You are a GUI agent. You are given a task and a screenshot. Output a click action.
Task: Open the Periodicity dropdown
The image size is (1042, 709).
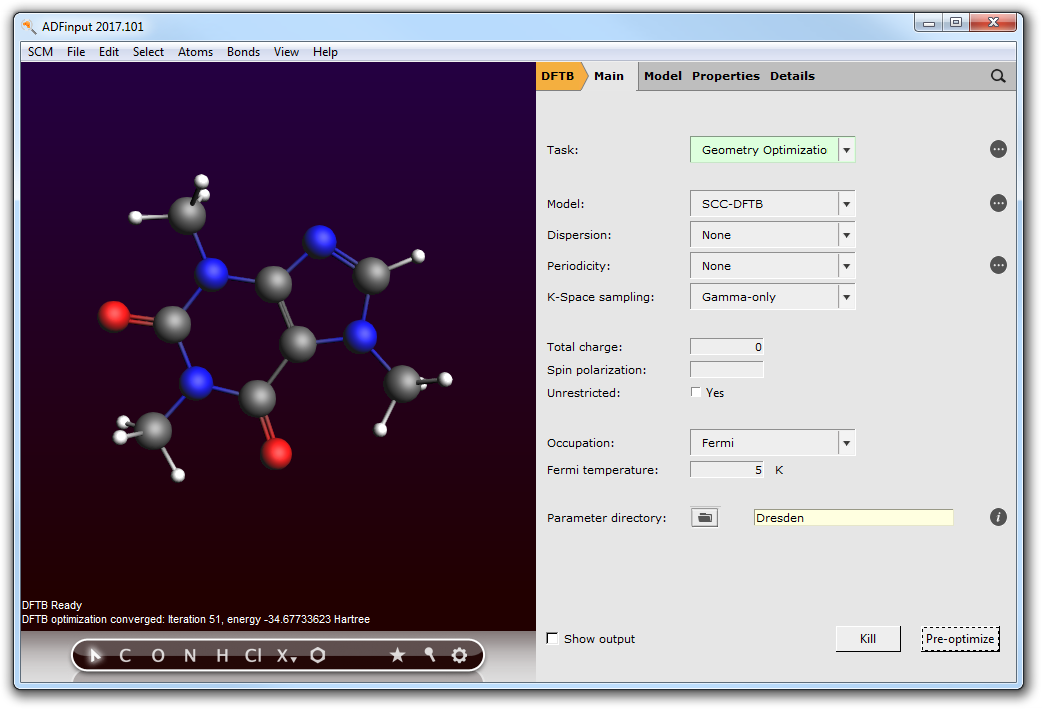point(772,266)
